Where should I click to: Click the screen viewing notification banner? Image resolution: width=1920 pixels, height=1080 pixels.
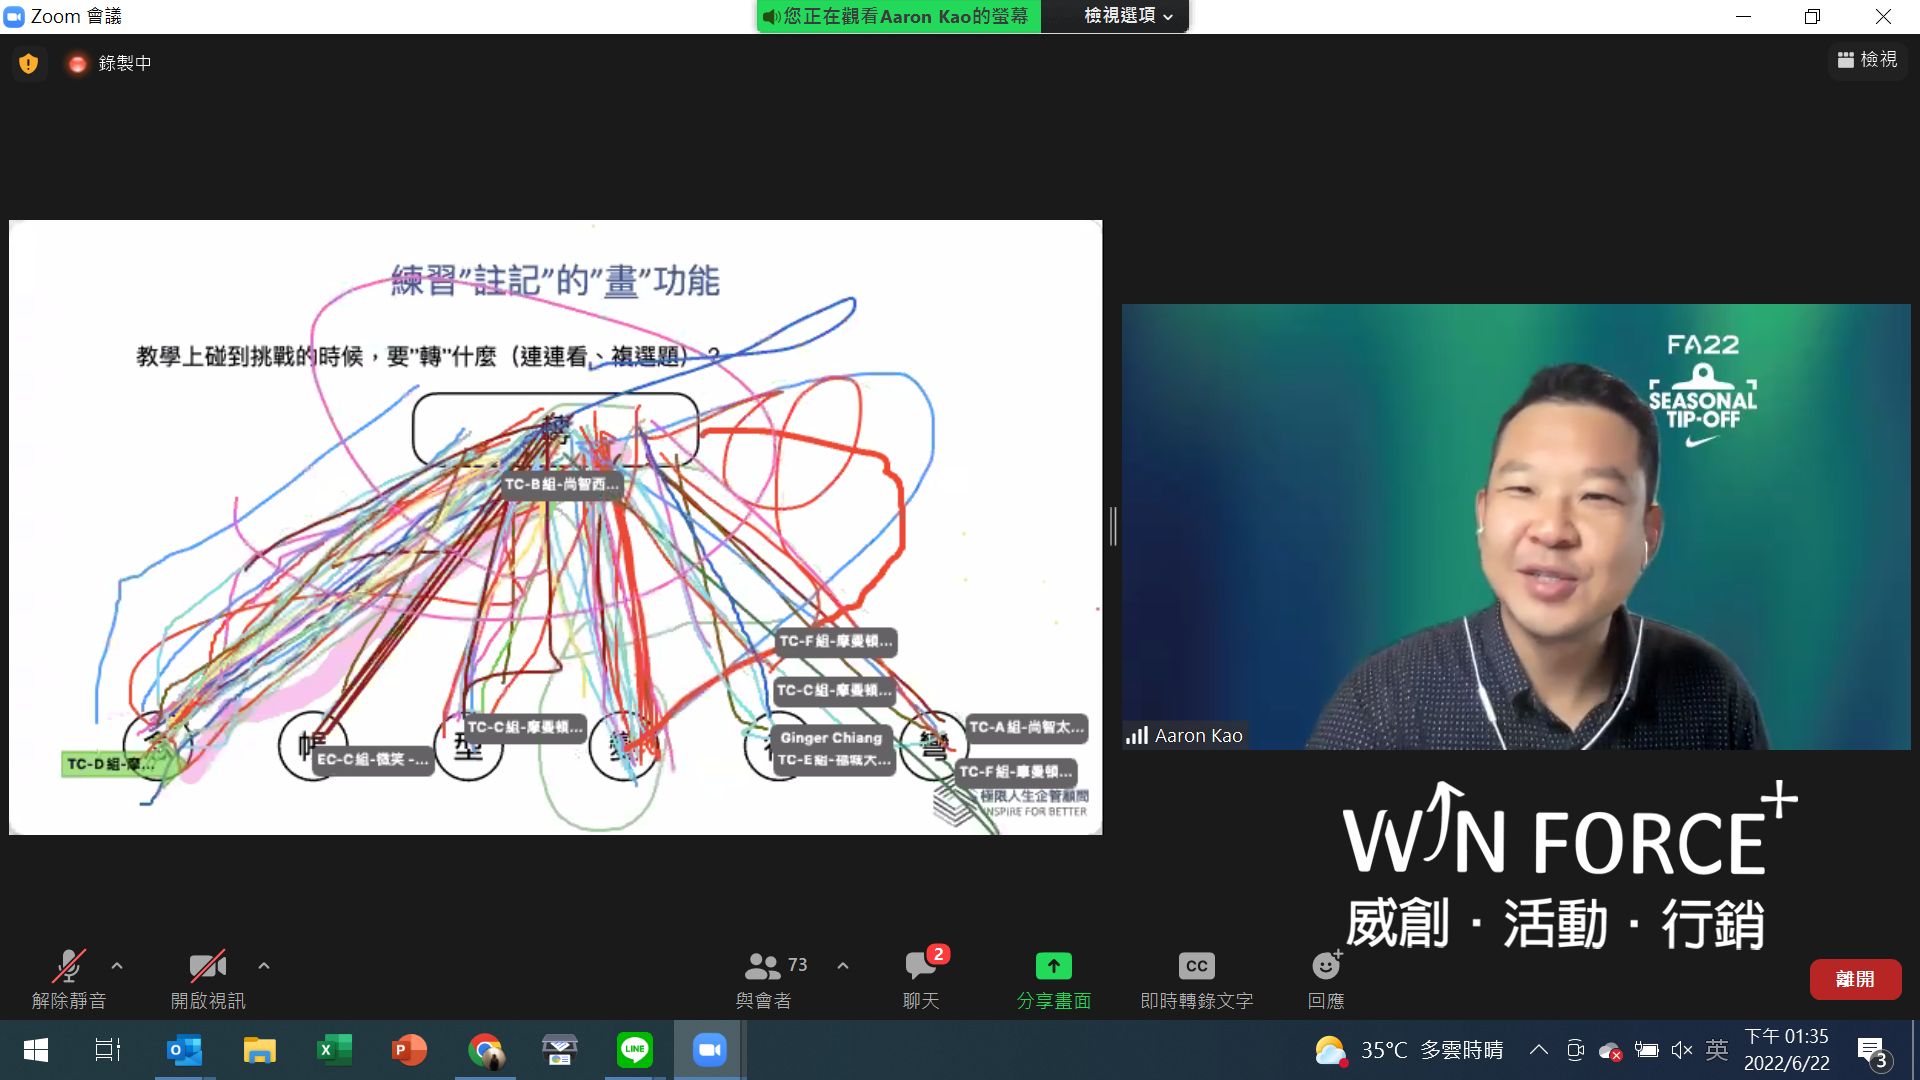tap(897, 16)
